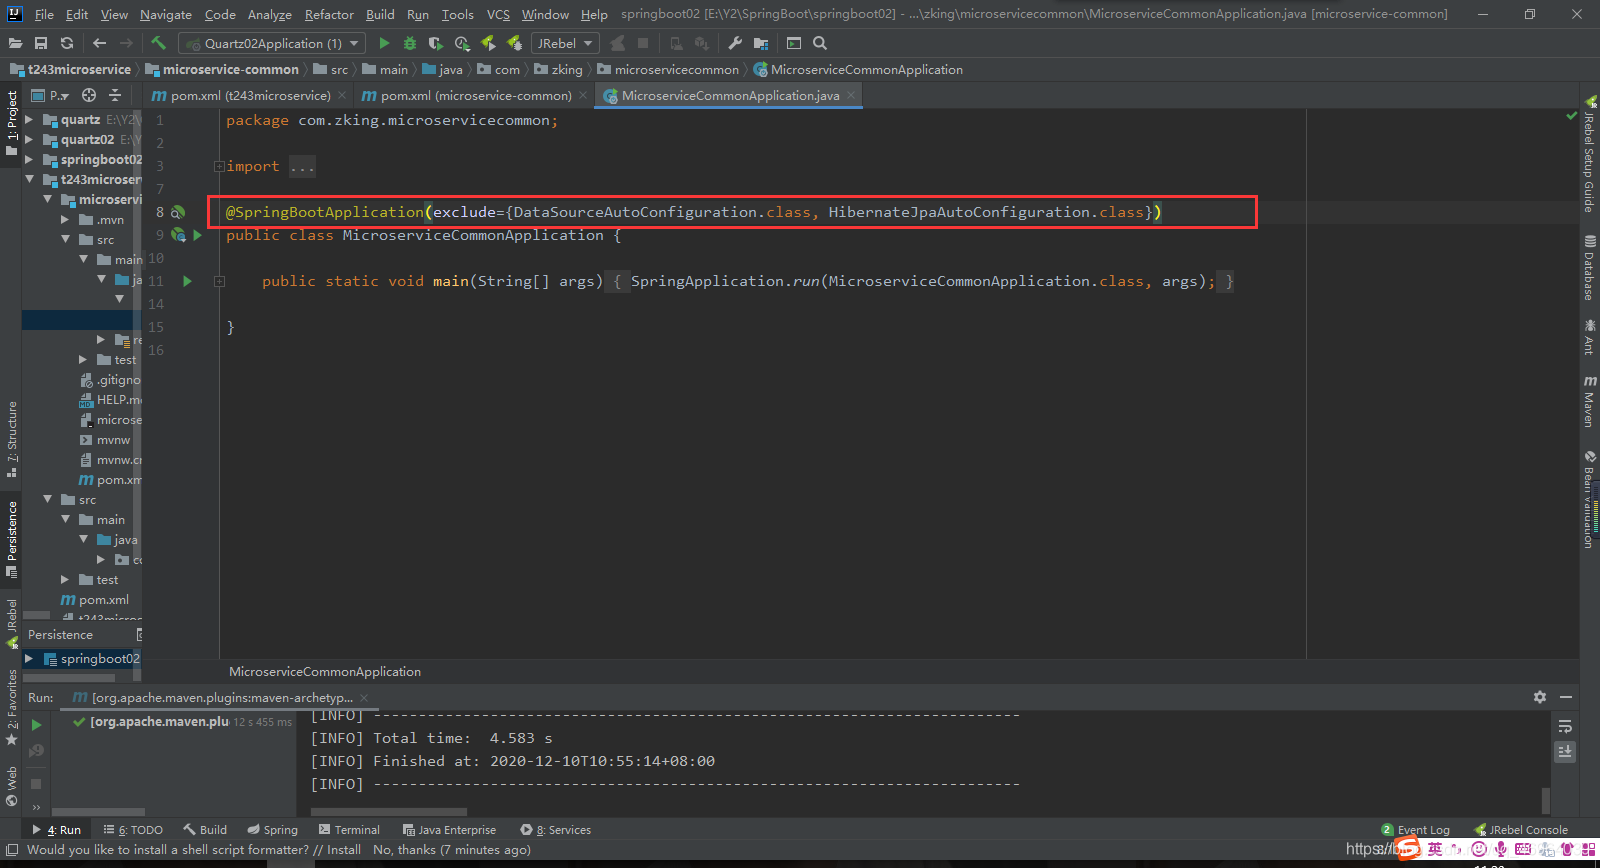Run with profiler using the clock icon

(462, 43)
